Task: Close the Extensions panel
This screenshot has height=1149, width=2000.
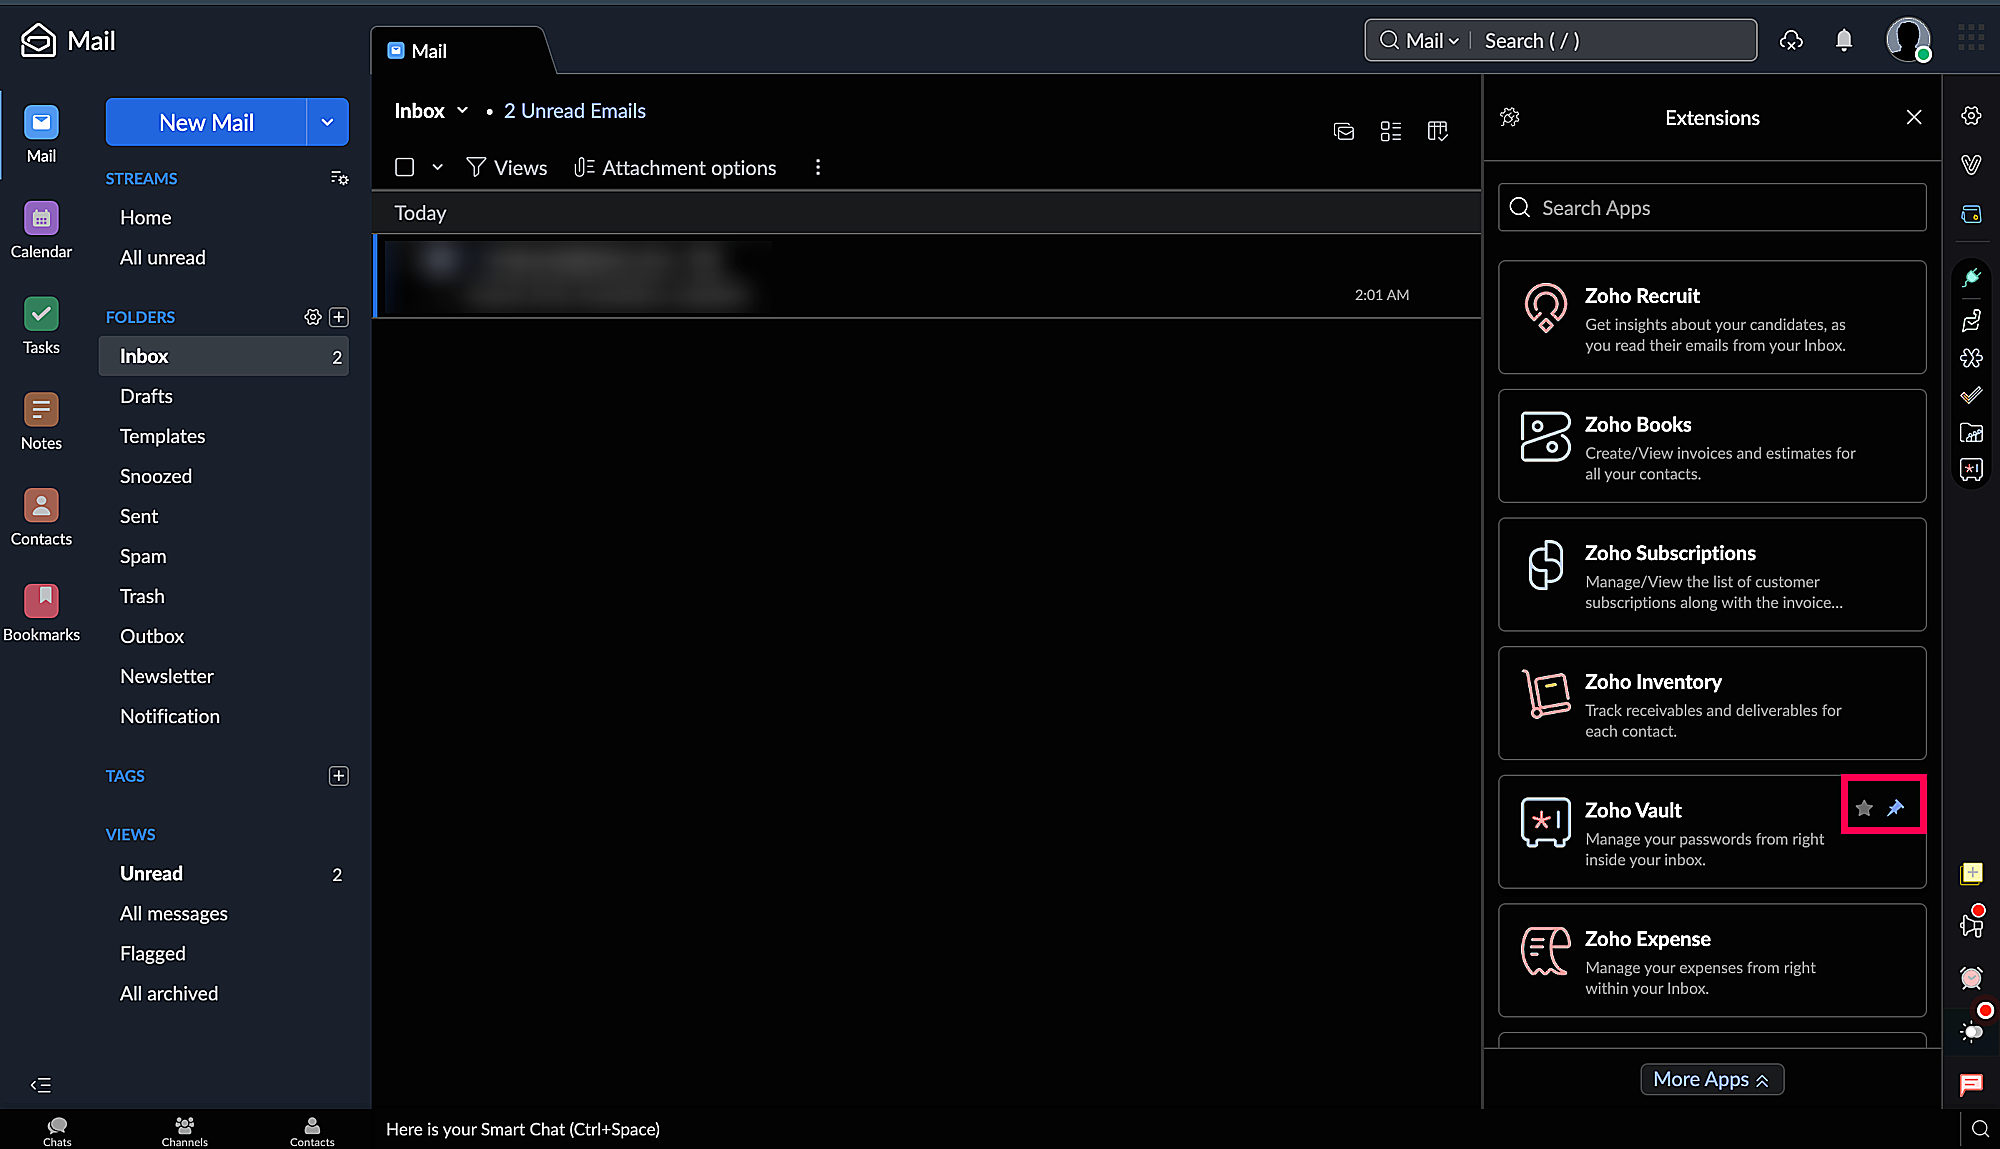Action: [x=1914, y=117]
